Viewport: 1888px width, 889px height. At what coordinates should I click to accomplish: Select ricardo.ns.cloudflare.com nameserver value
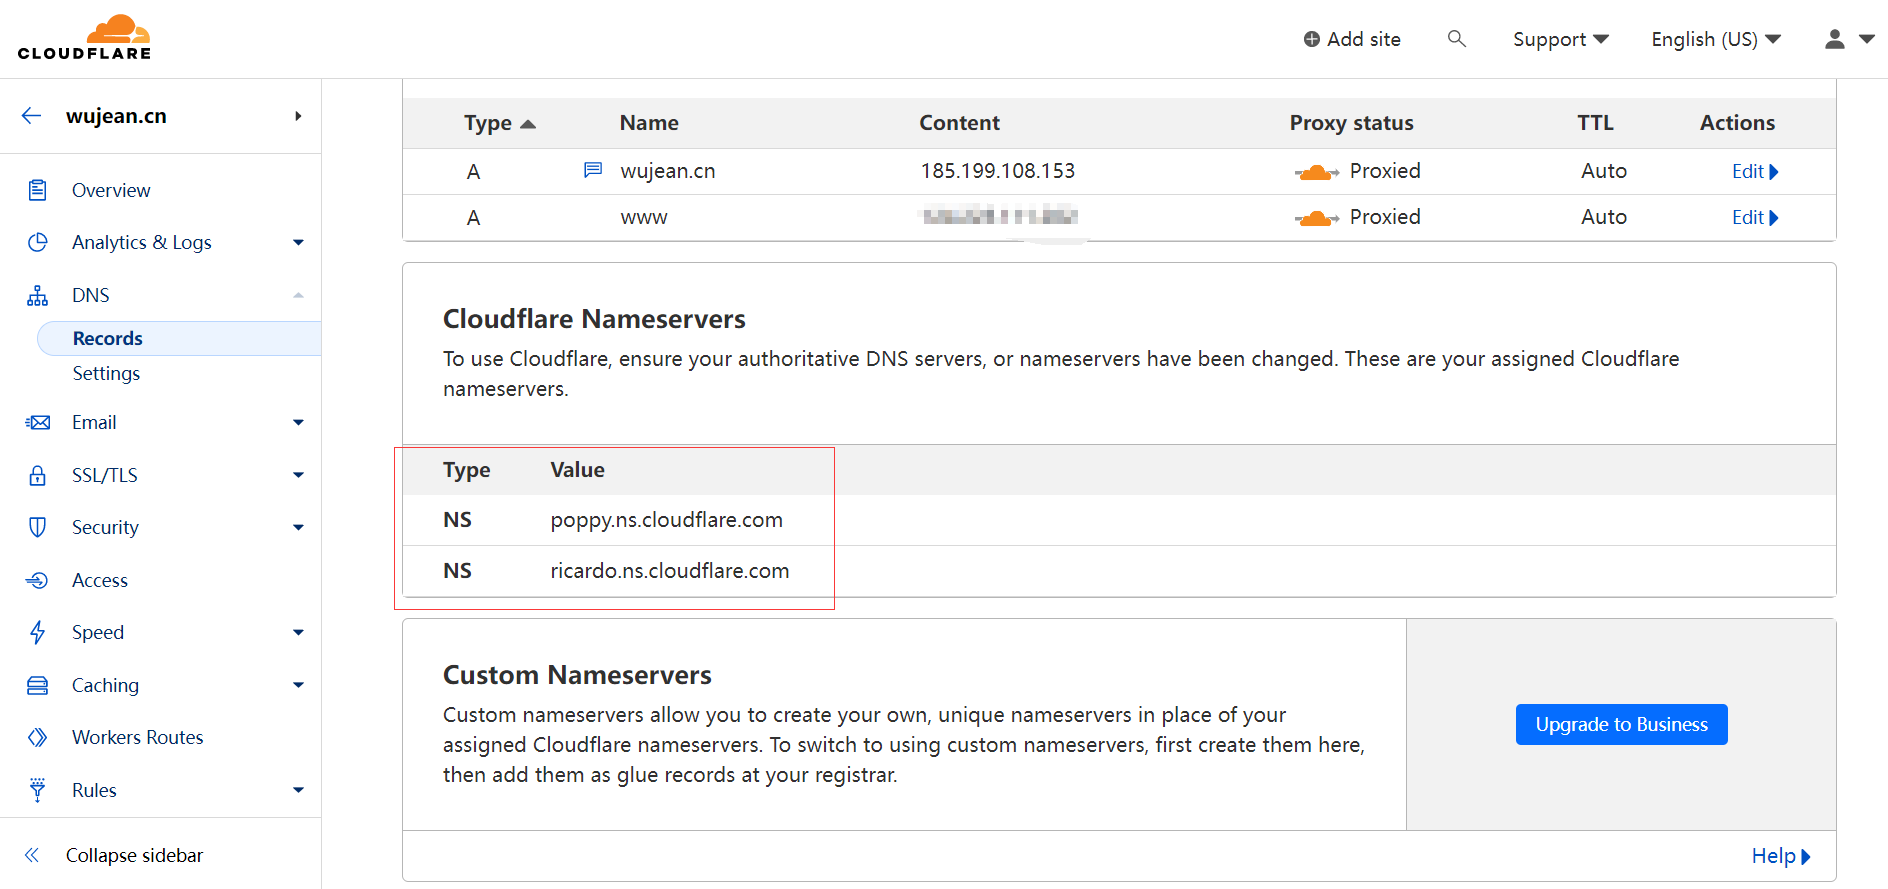(669, 571)
